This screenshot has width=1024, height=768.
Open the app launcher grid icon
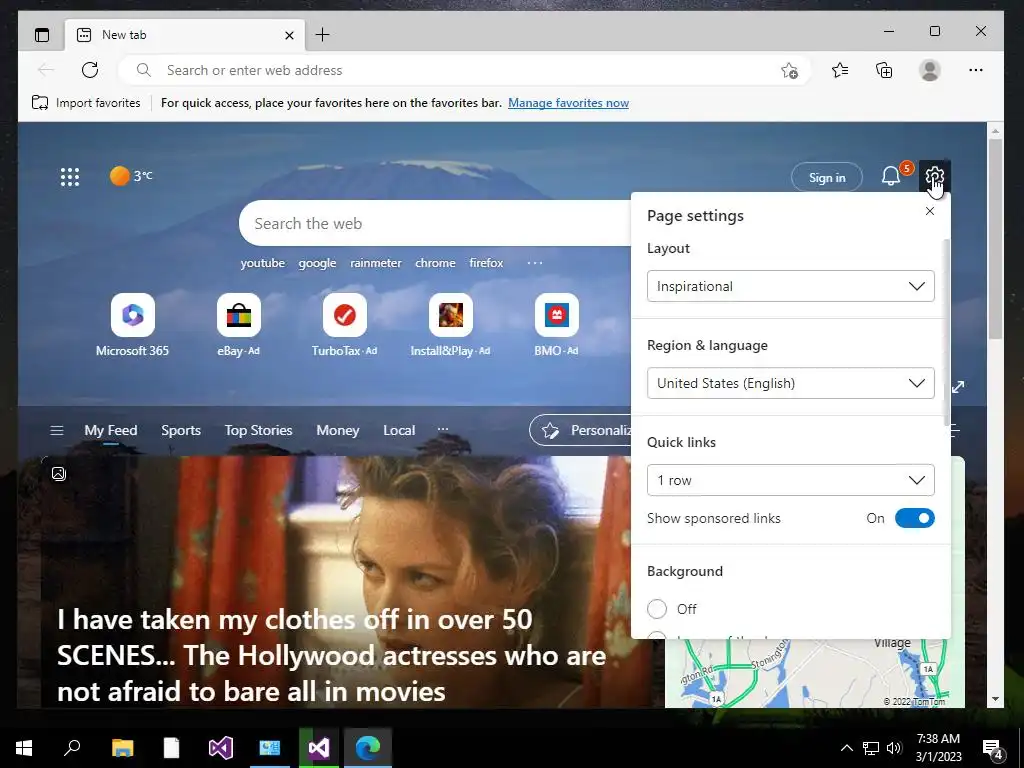[70, 176]
